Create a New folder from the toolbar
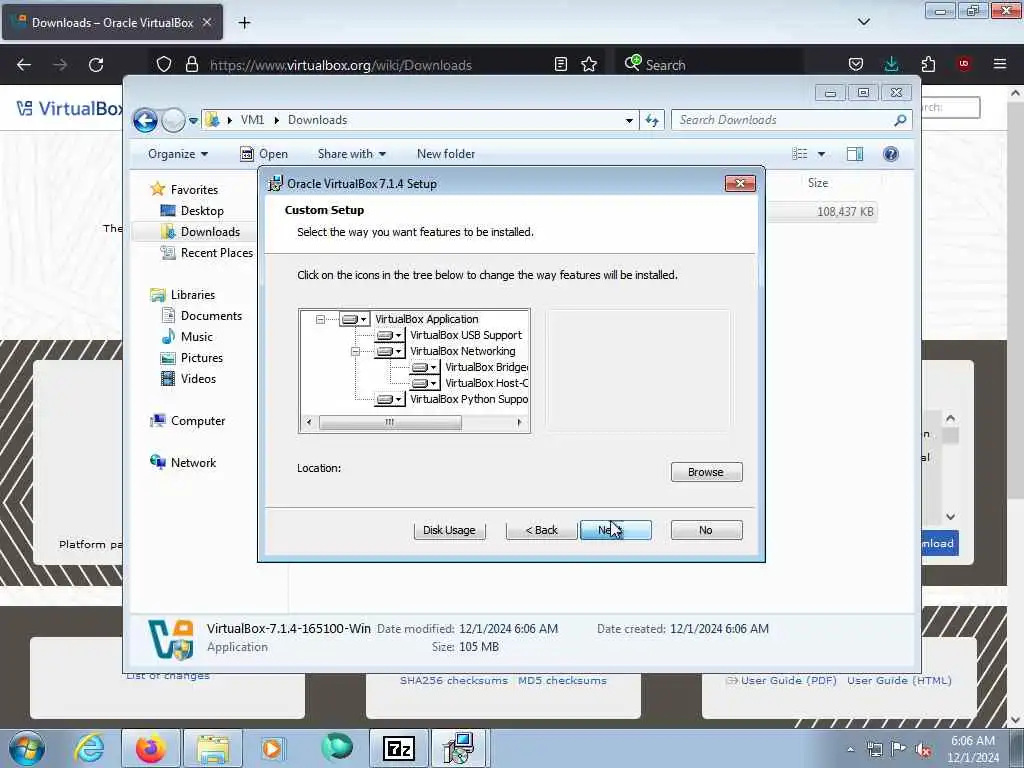 coord(446,154)
